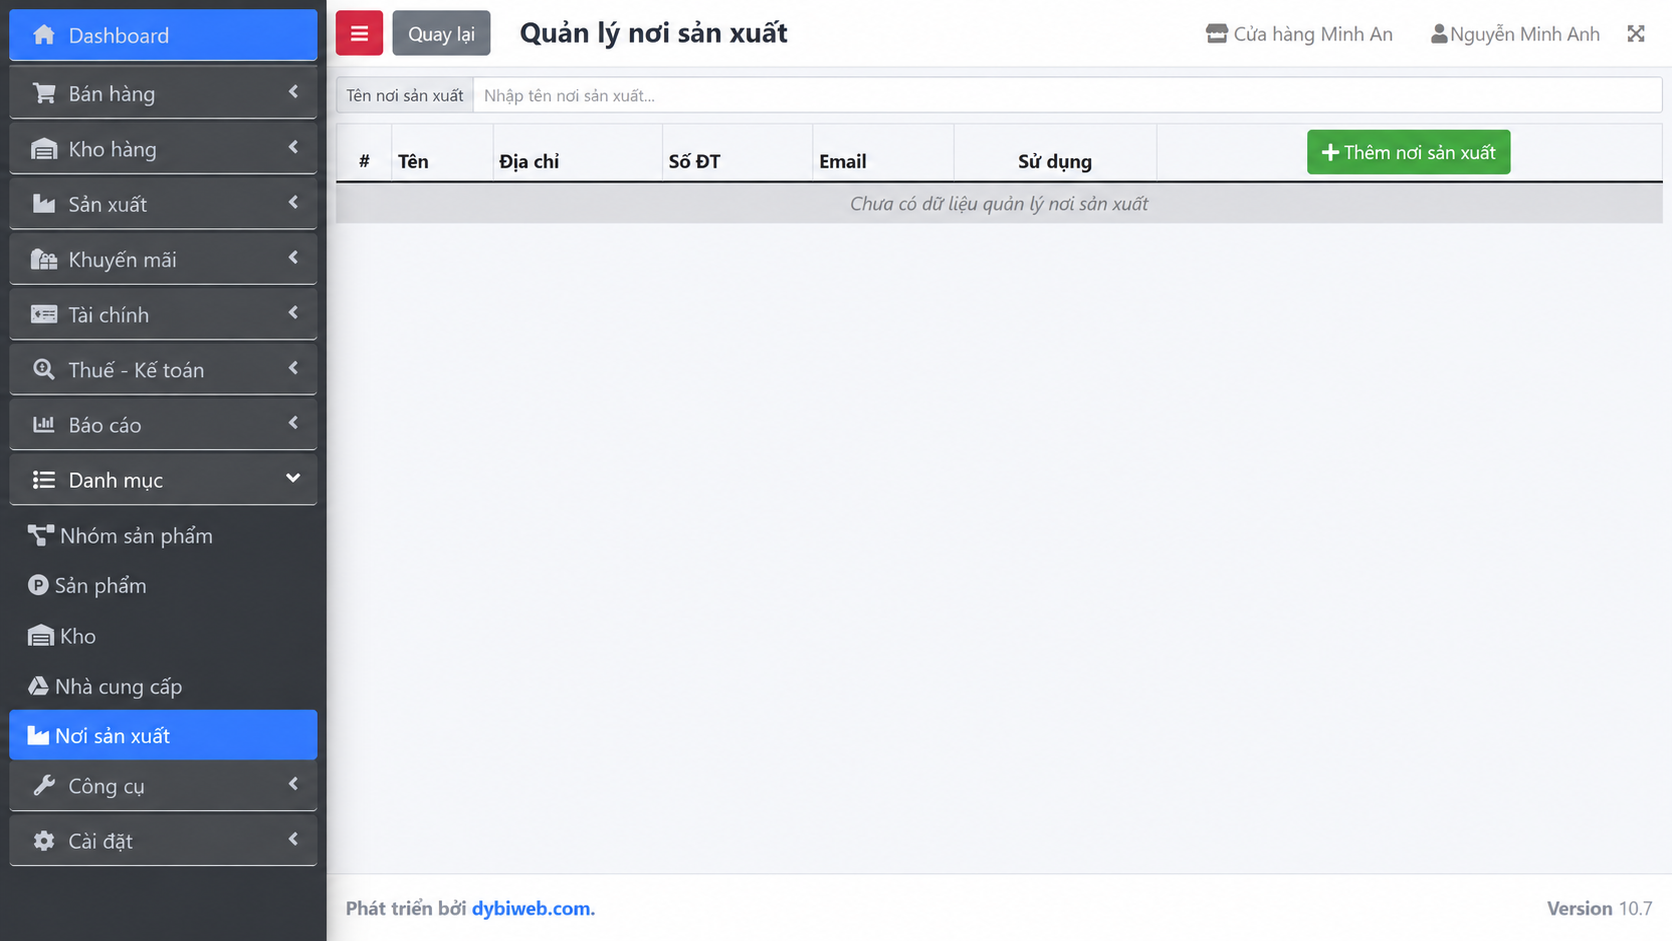
Task: Click the Báo cáo chart icon
Action: (44, 424)
